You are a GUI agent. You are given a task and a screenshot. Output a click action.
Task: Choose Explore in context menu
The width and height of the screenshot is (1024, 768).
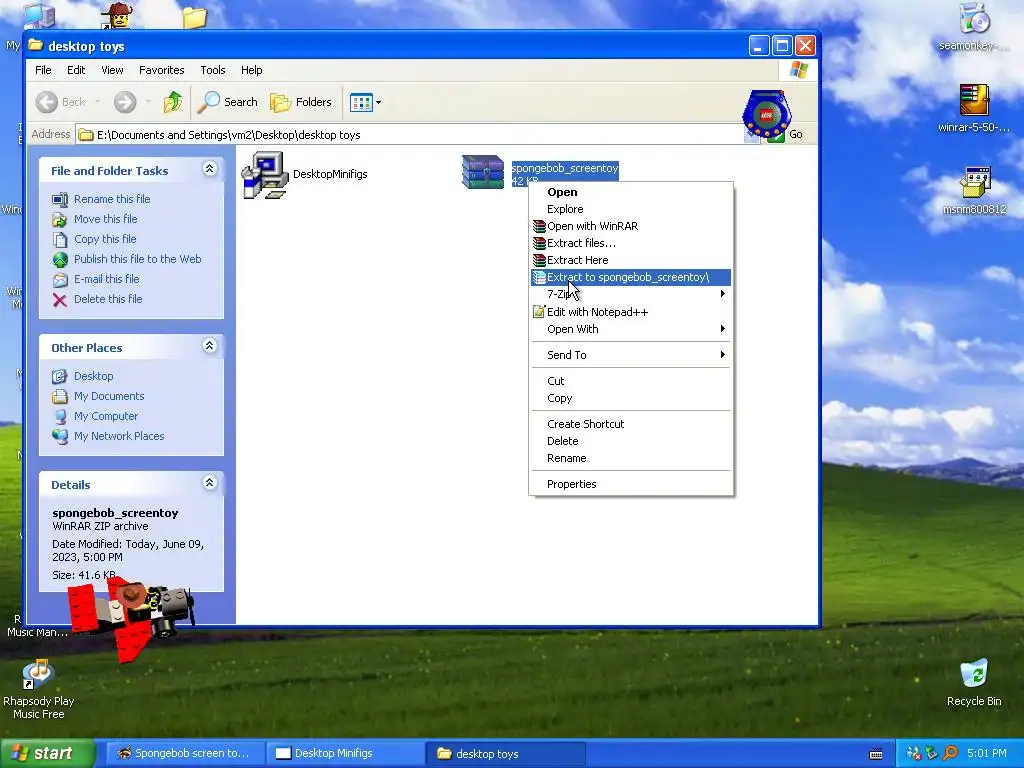point(630,209)
